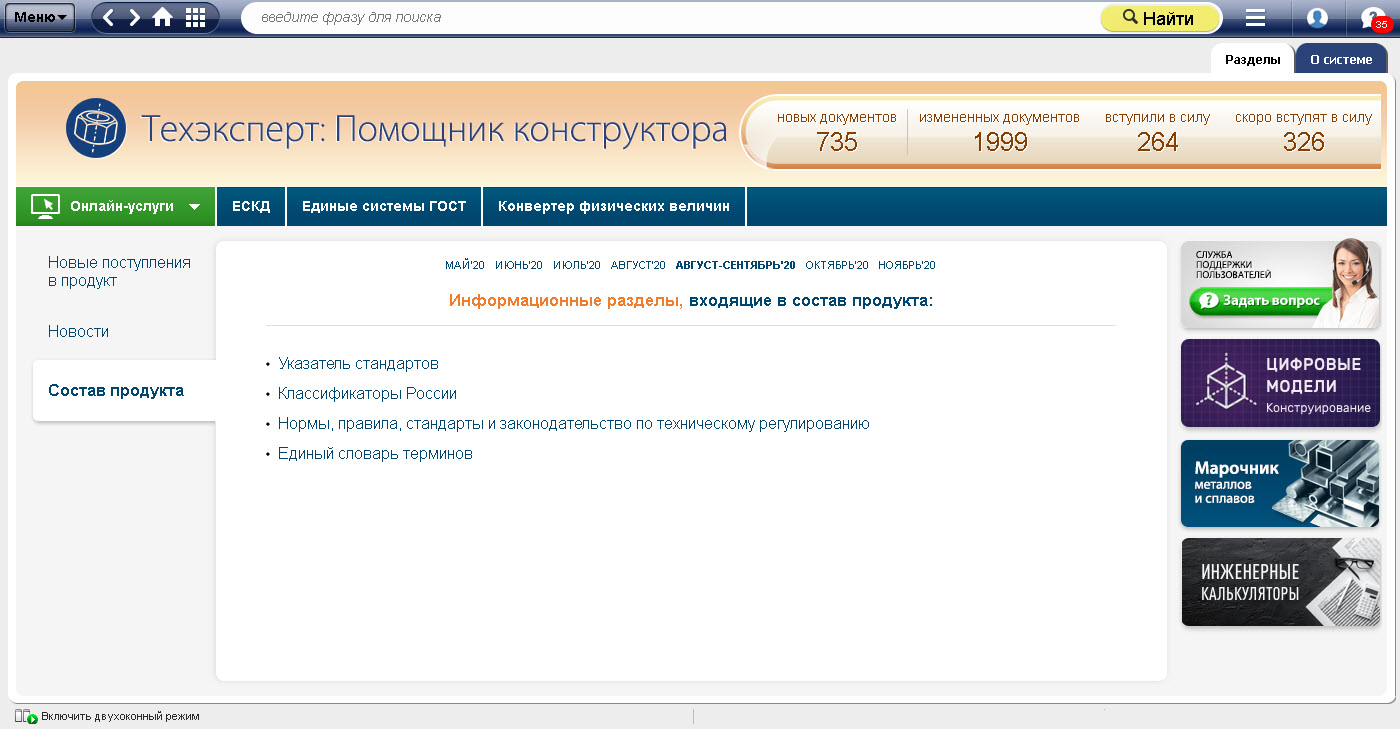Switch to the Разделы tab
The width and height of the screenshot is (1400, 729).
pos(1252,59)
